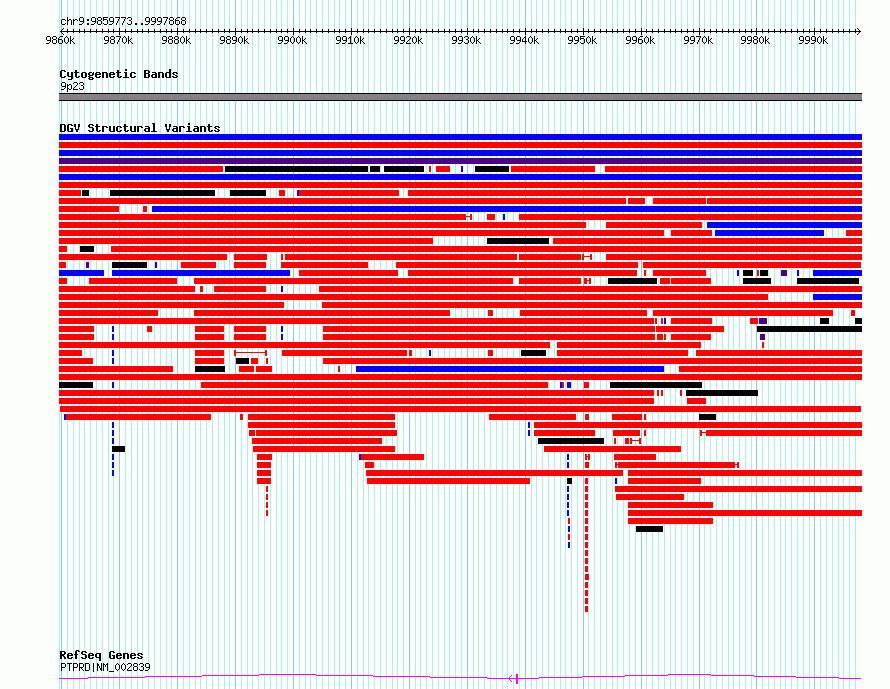
Task: Click the magenta PTPRD exon arrow marker
Action: click(x=514, y=678)
